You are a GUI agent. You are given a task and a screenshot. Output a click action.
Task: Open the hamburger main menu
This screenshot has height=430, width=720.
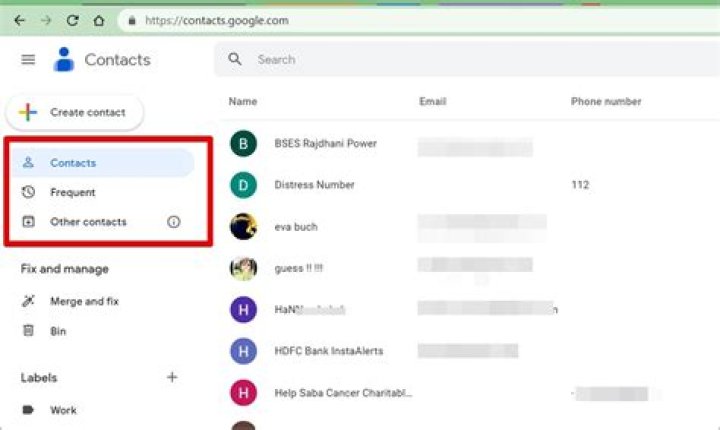[28, 59]
